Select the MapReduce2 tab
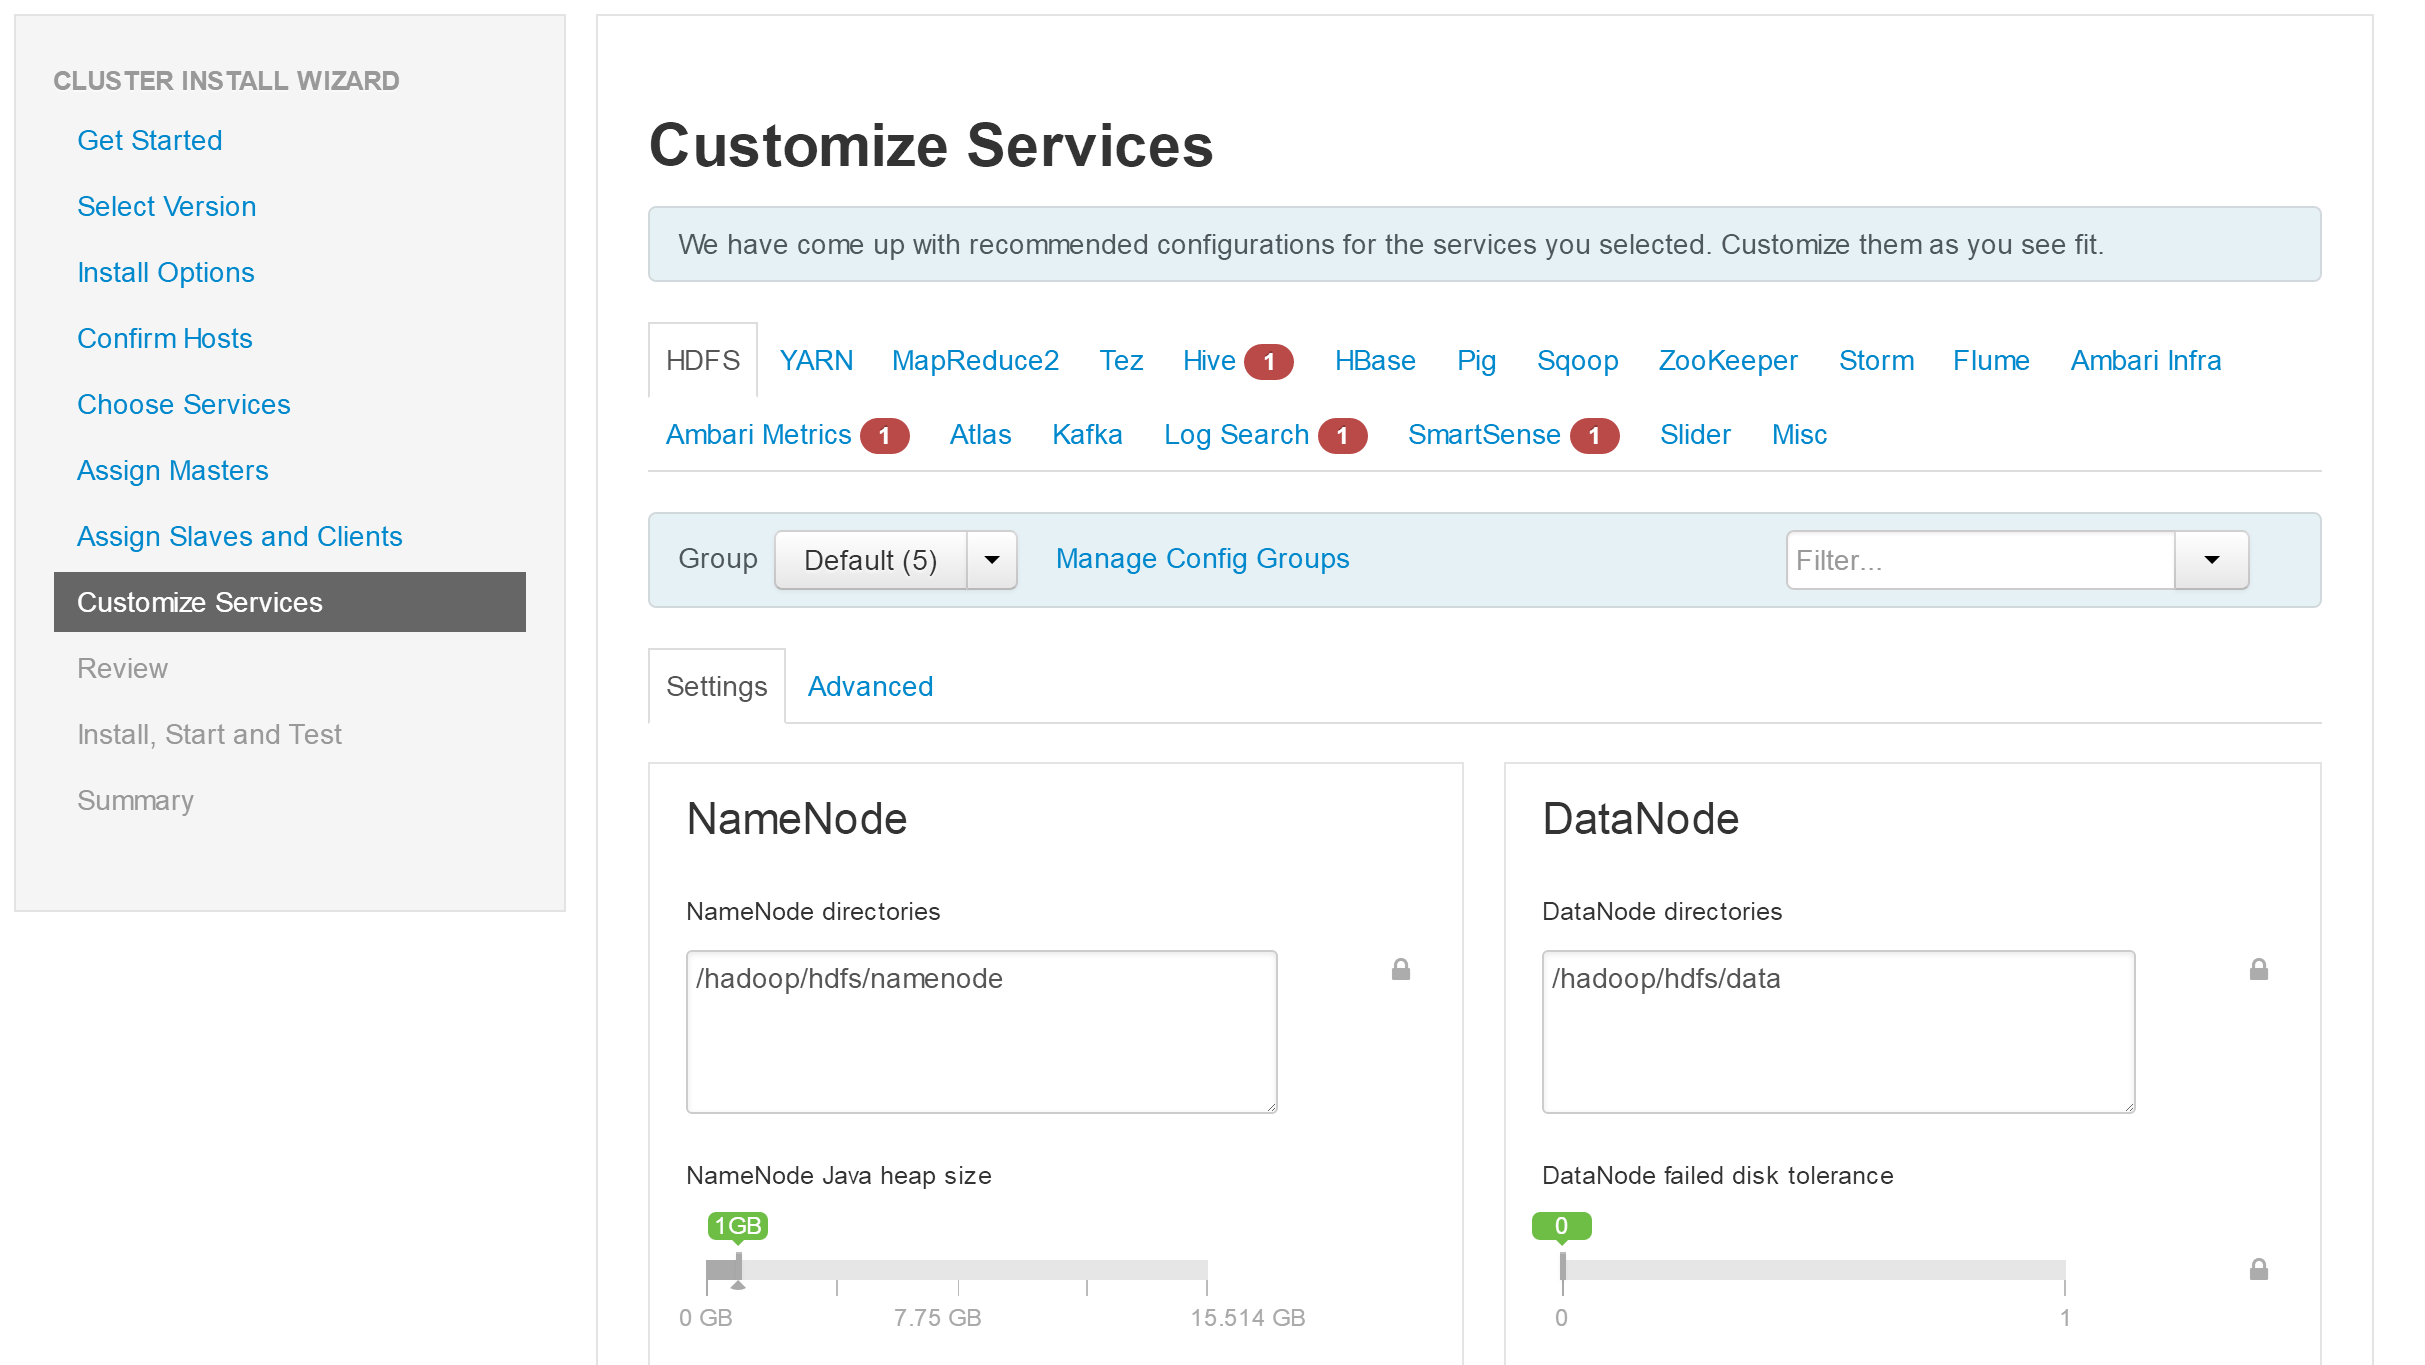2425x1365 pixels. point(975,360)
